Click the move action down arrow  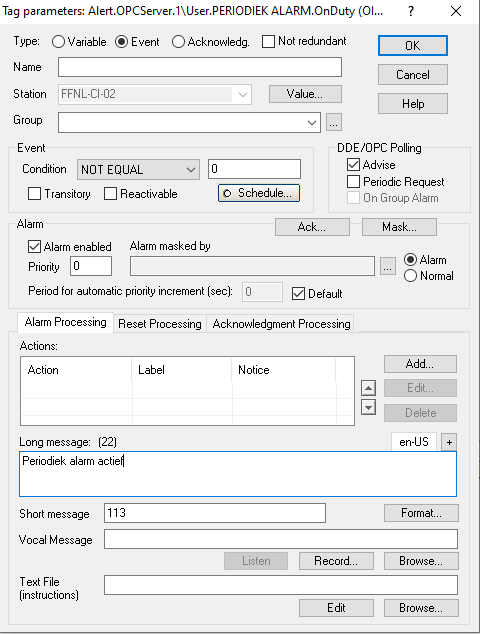(368, 407)
